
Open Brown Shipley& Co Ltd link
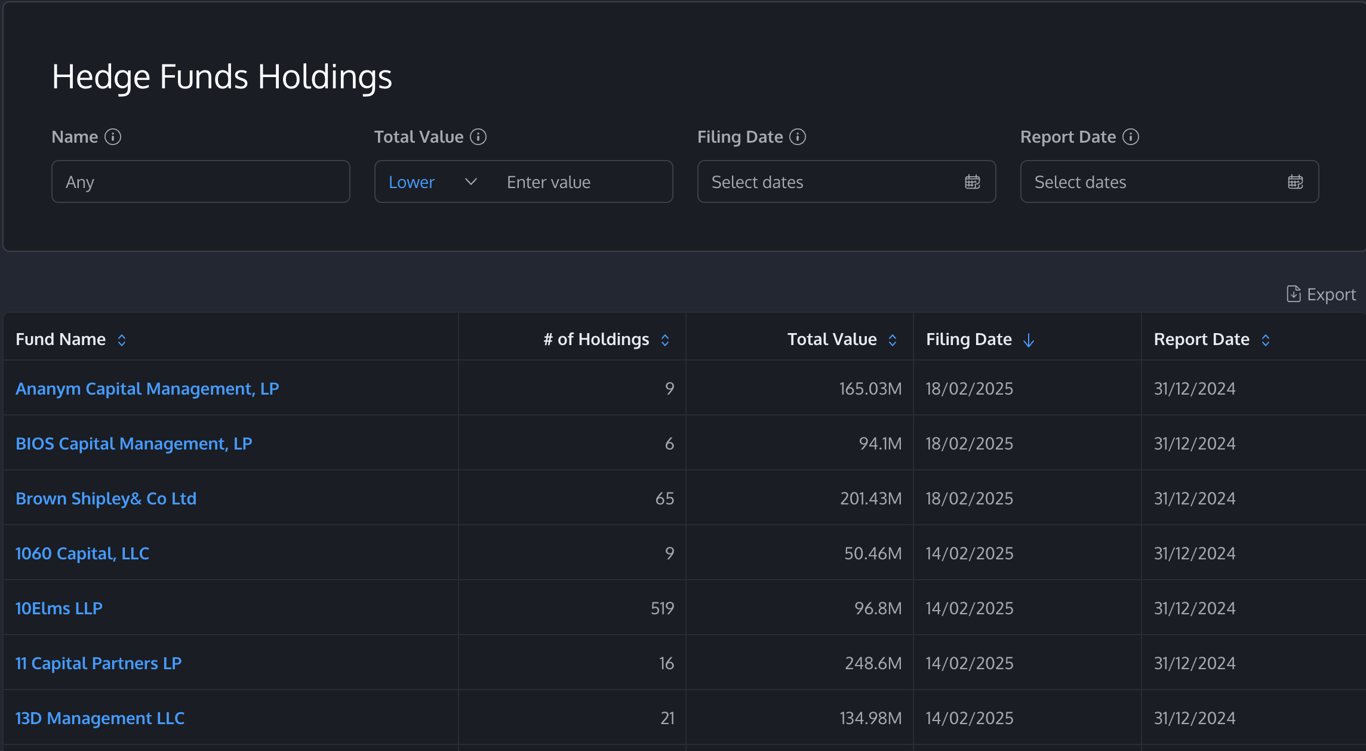106,498
